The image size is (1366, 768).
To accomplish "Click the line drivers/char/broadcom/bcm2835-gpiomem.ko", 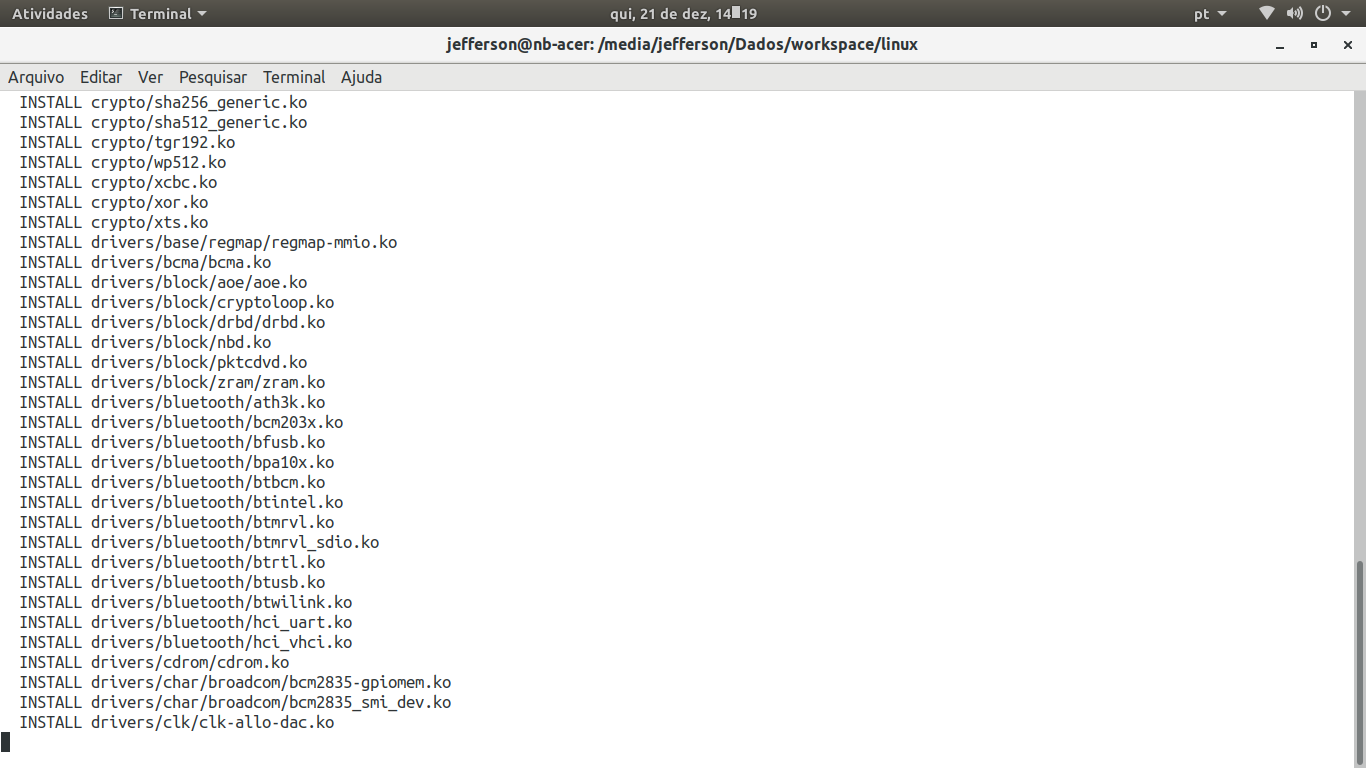I will 235,682.
